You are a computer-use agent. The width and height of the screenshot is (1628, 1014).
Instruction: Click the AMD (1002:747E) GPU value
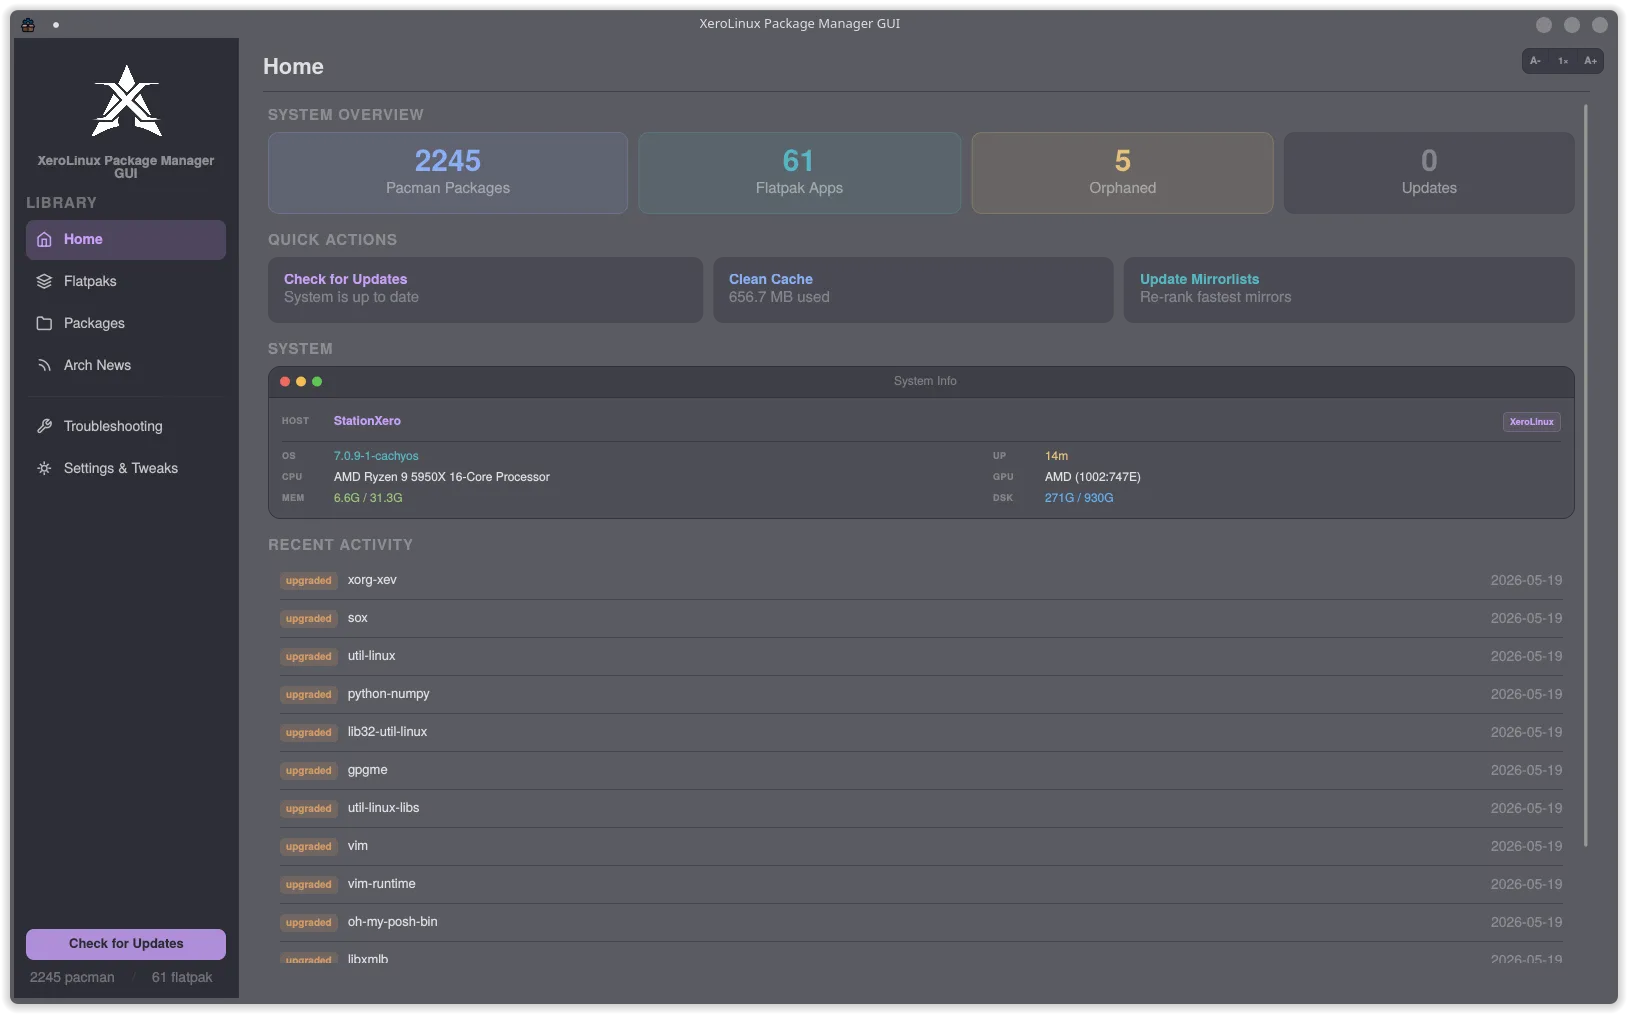tap(1092, 477)
